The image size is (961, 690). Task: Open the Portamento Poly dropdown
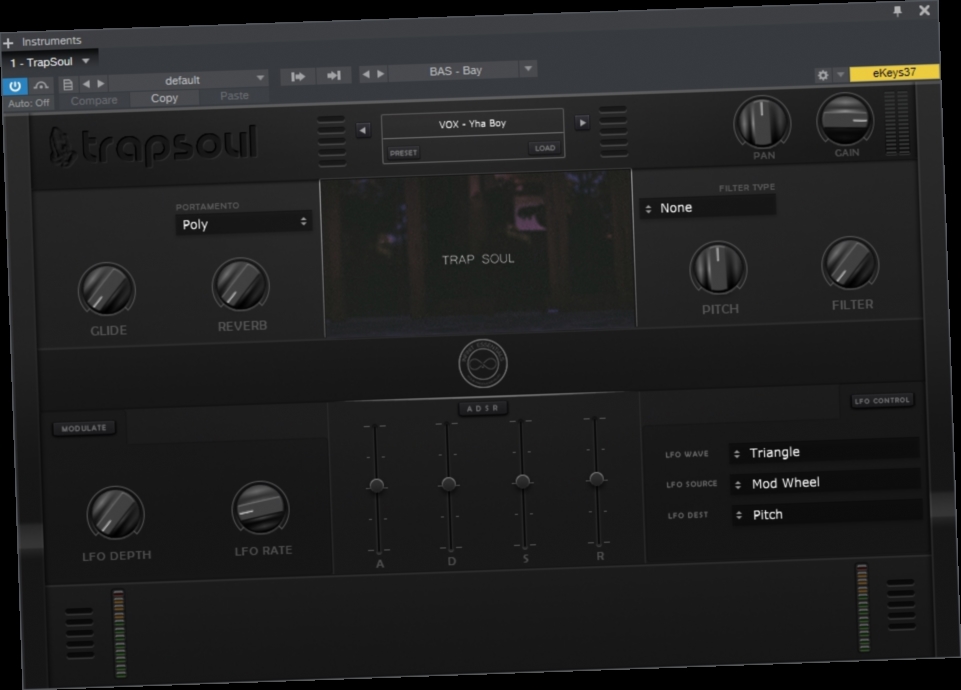[243, 224]
